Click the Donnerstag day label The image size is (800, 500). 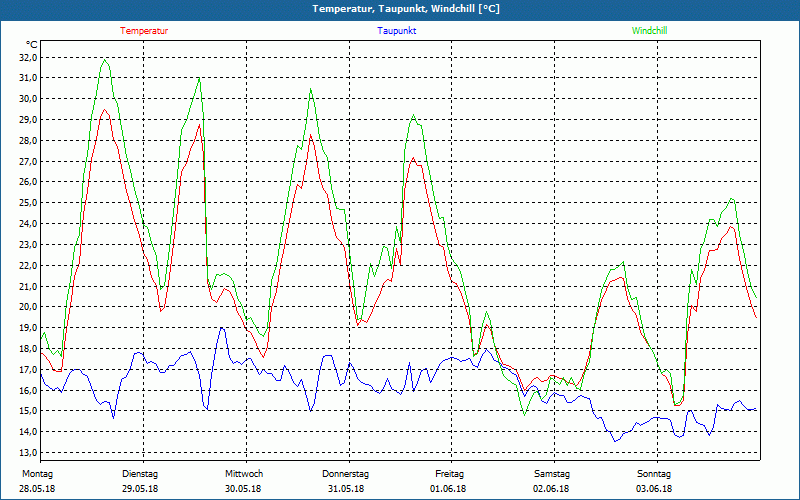point(346,474)
